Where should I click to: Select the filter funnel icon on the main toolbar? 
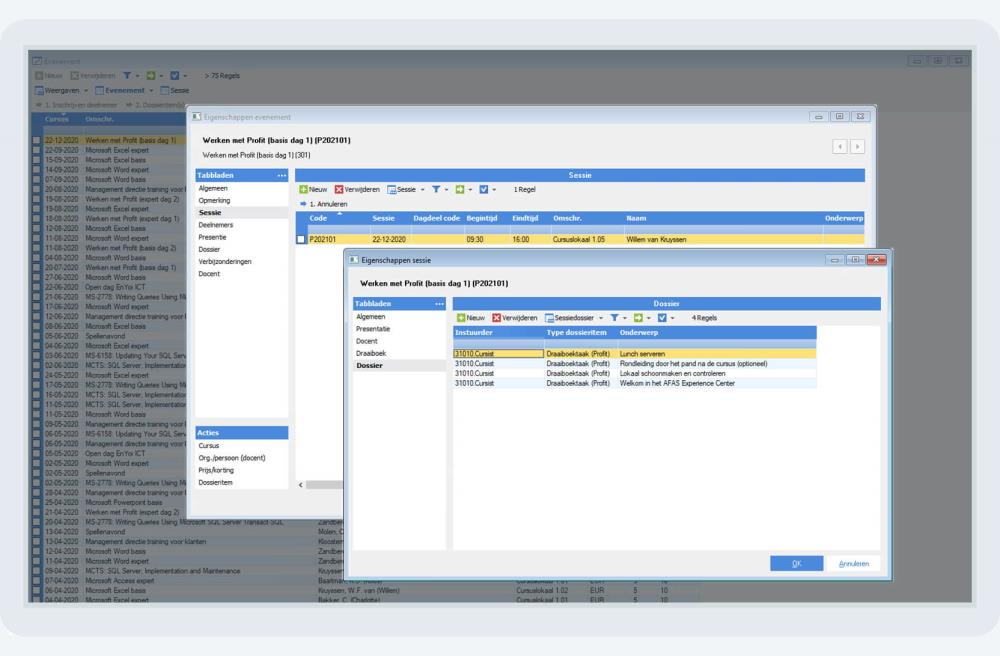click(x=128, y=76)
